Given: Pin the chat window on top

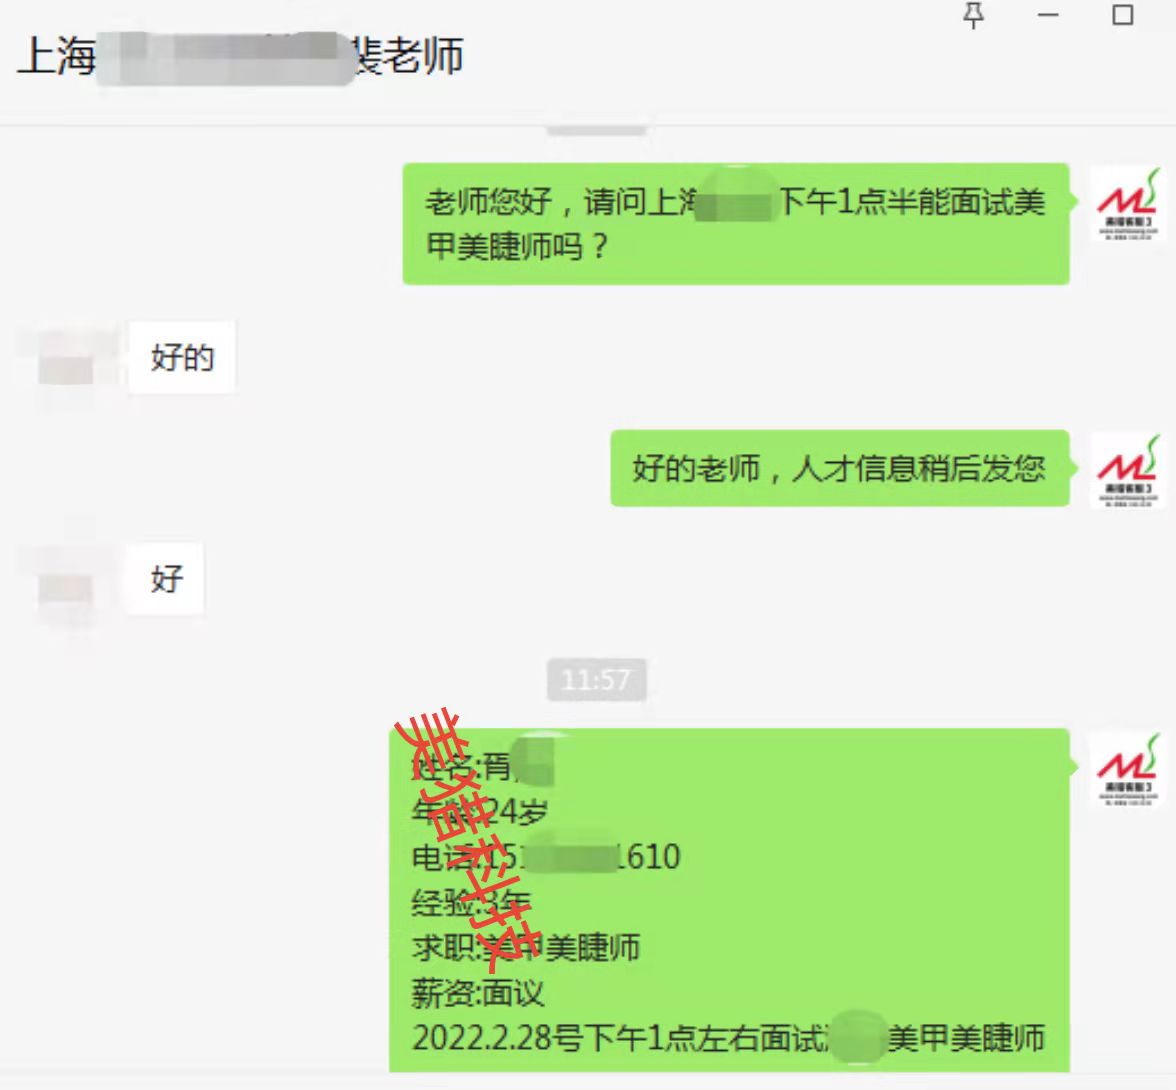Looking at the screenshot, I should click(x=974, y=15).
